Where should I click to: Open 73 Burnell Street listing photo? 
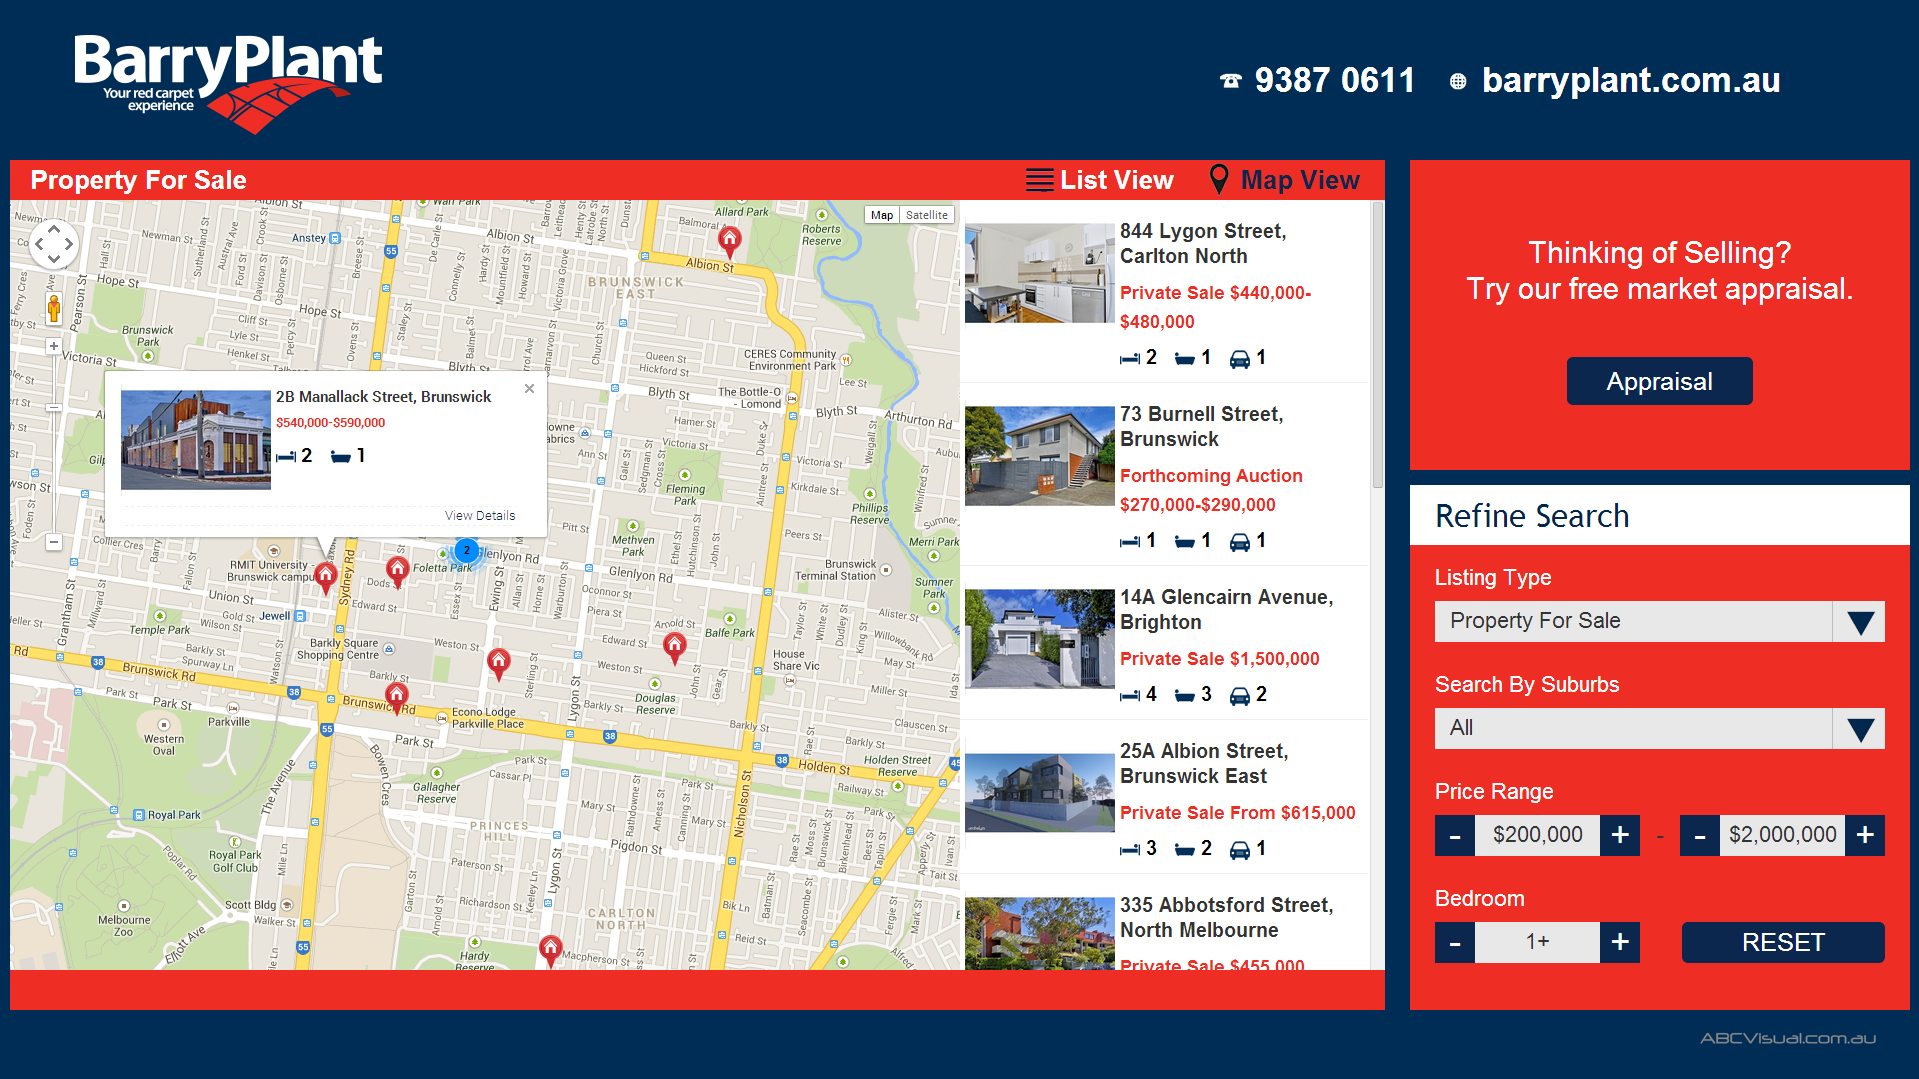(1040, 456)
